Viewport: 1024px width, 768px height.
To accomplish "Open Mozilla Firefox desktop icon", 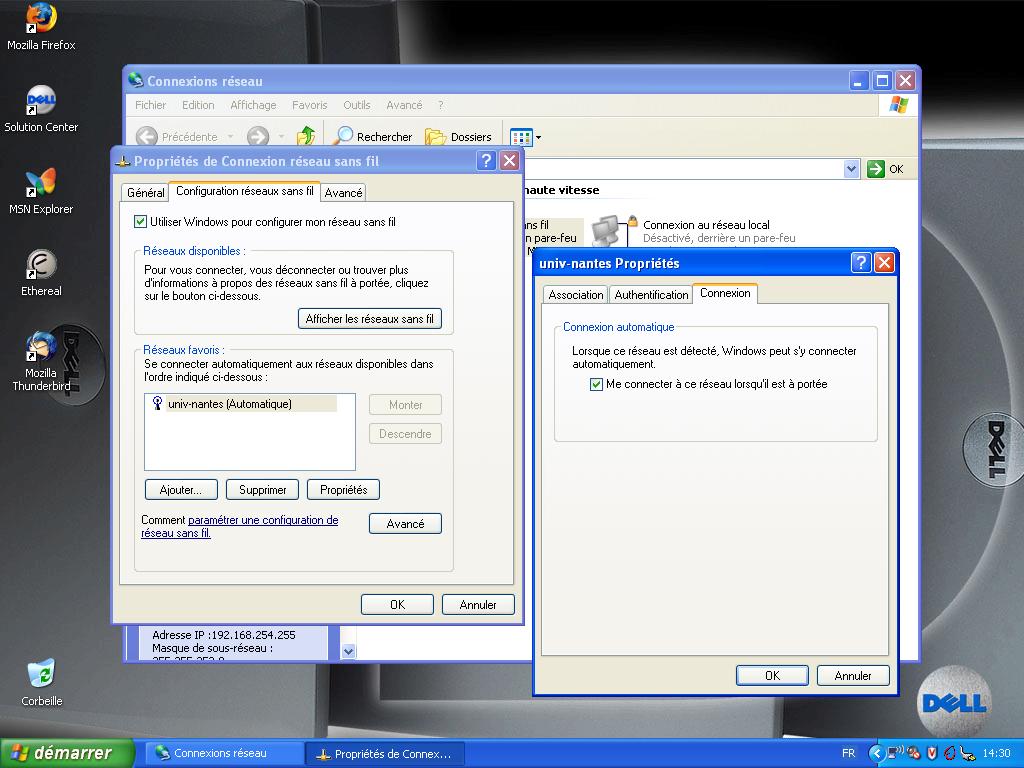I will (41, 20).
